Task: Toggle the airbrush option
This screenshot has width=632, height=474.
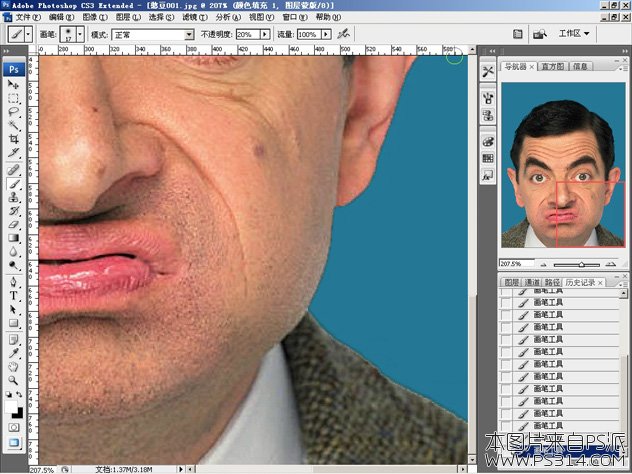Action: 344,34
